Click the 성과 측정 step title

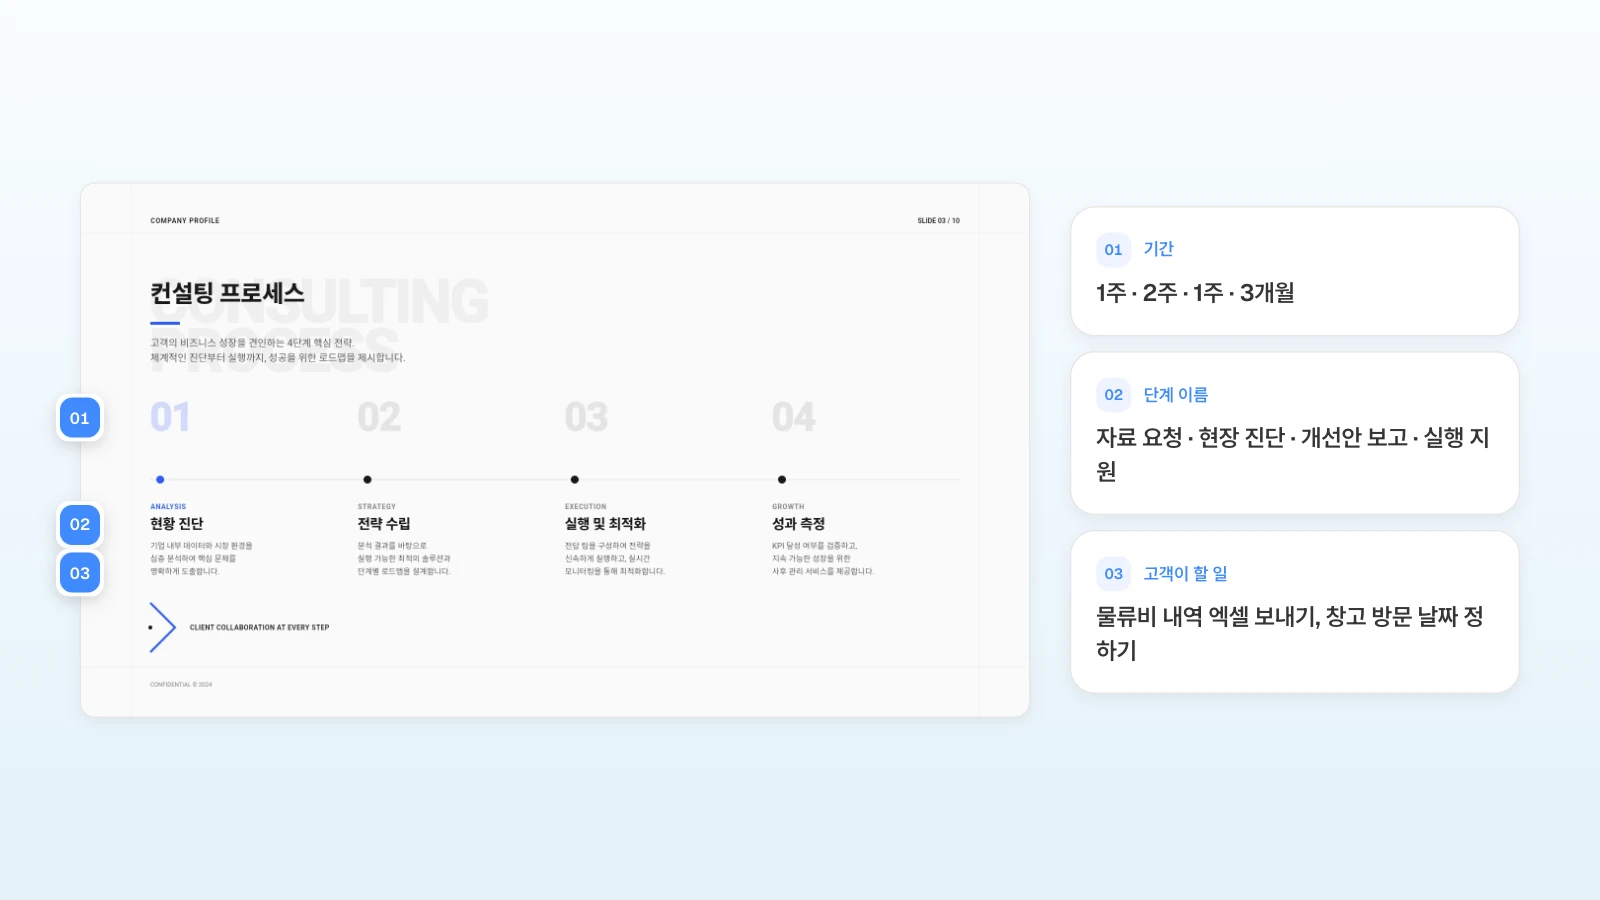pyautogui.click(x=798, y=524)
